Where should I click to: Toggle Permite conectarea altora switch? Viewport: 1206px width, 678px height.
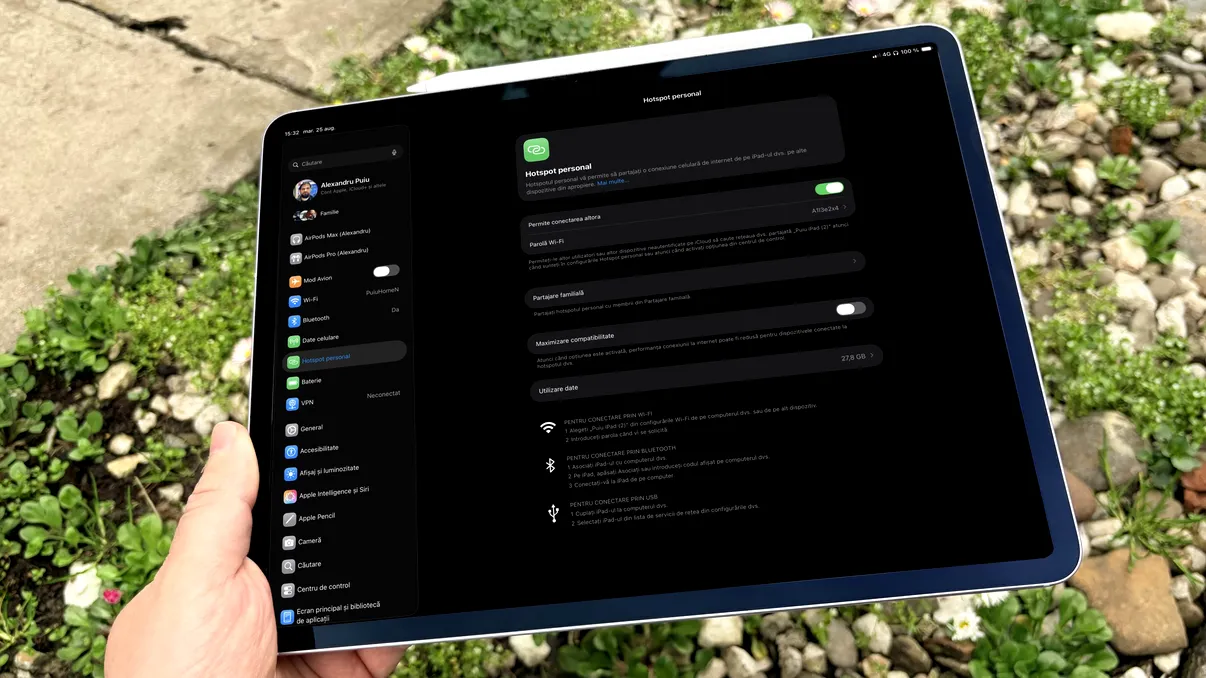point(829,188)
